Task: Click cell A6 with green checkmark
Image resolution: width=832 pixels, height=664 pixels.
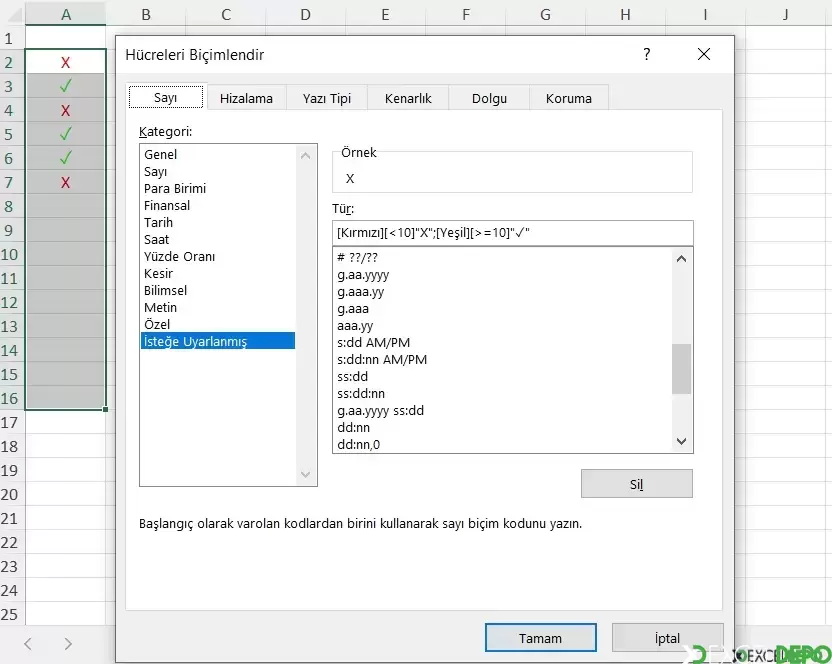Action: tap(65, 158)
